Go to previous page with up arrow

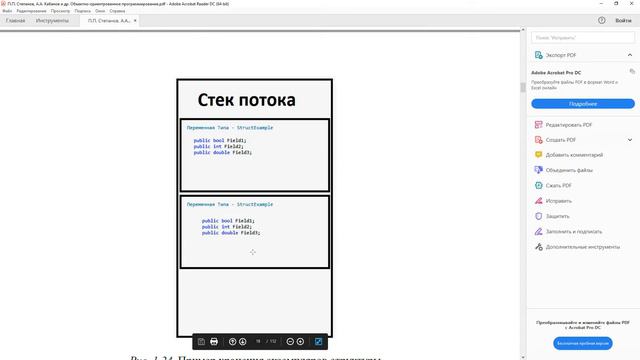pos(232,342)
